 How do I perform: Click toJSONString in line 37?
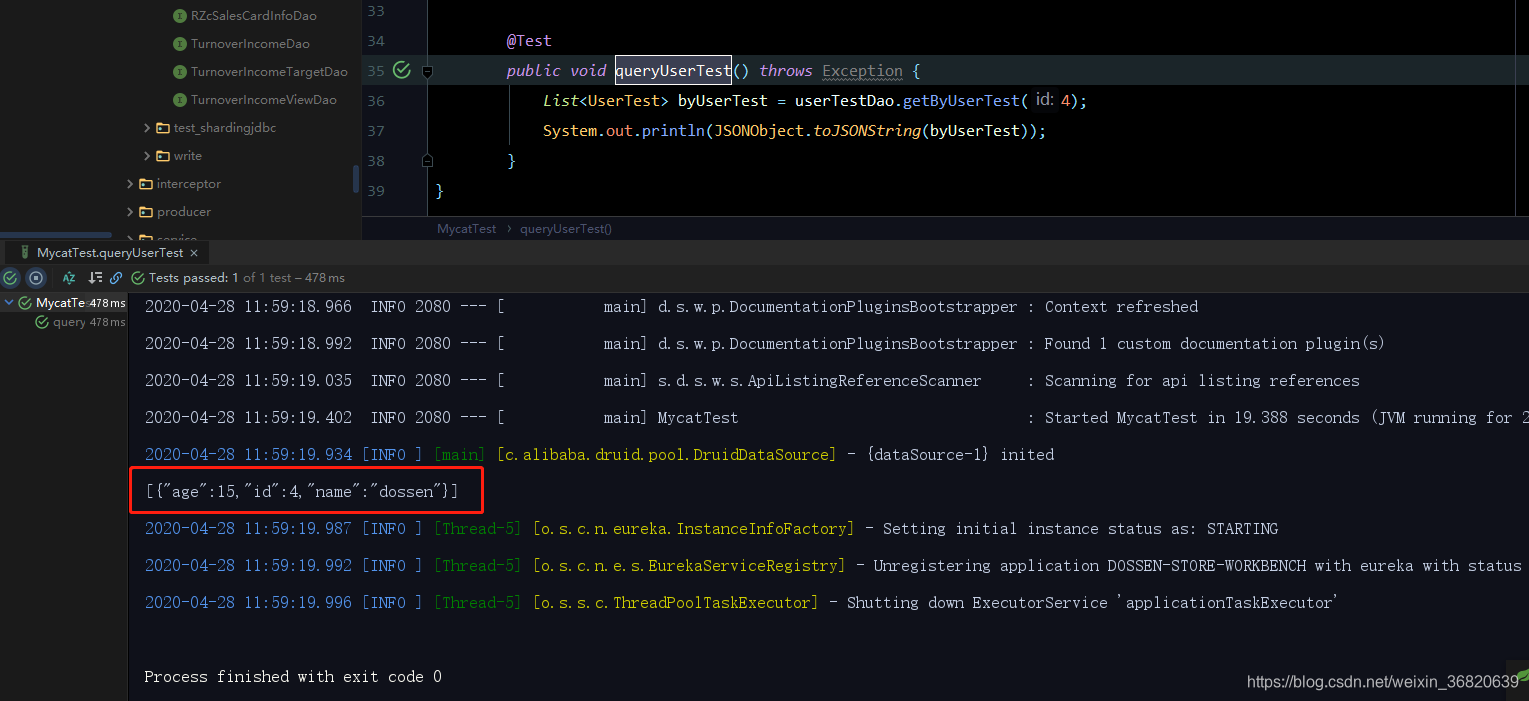pos(867,131)
